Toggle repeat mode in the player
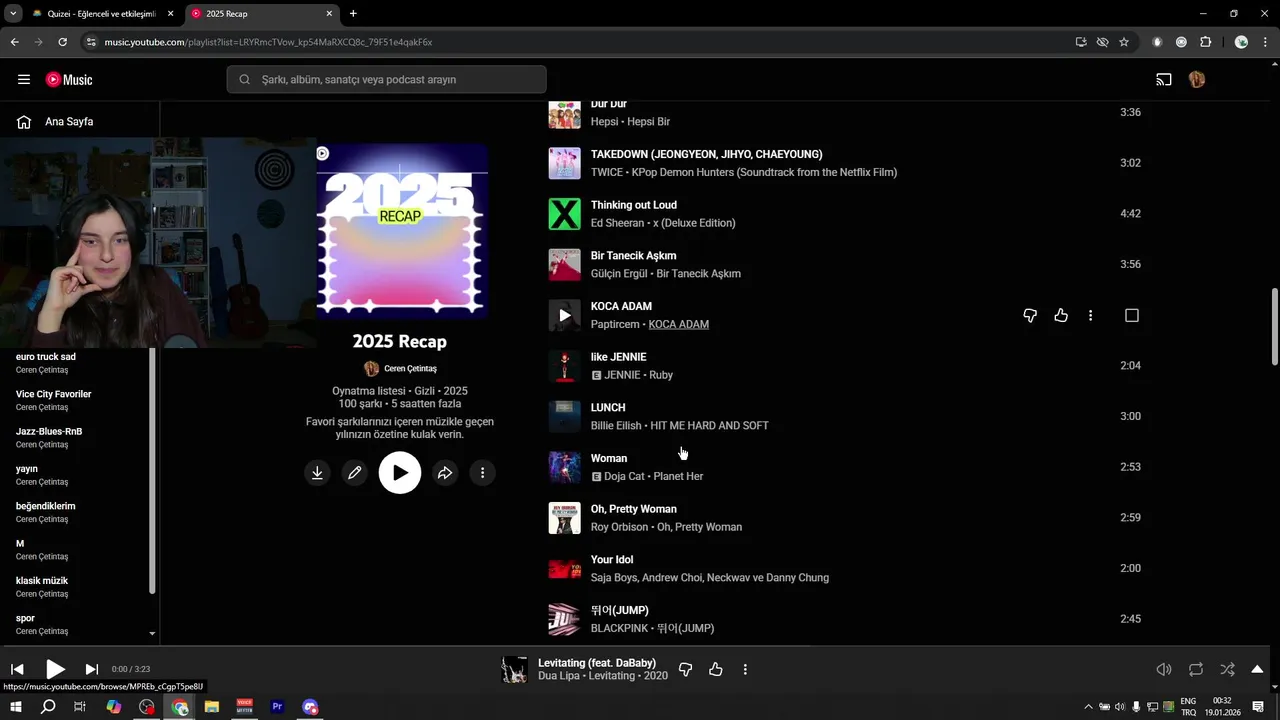The height and width of the screenshot is (720, 1280). 1196,670
